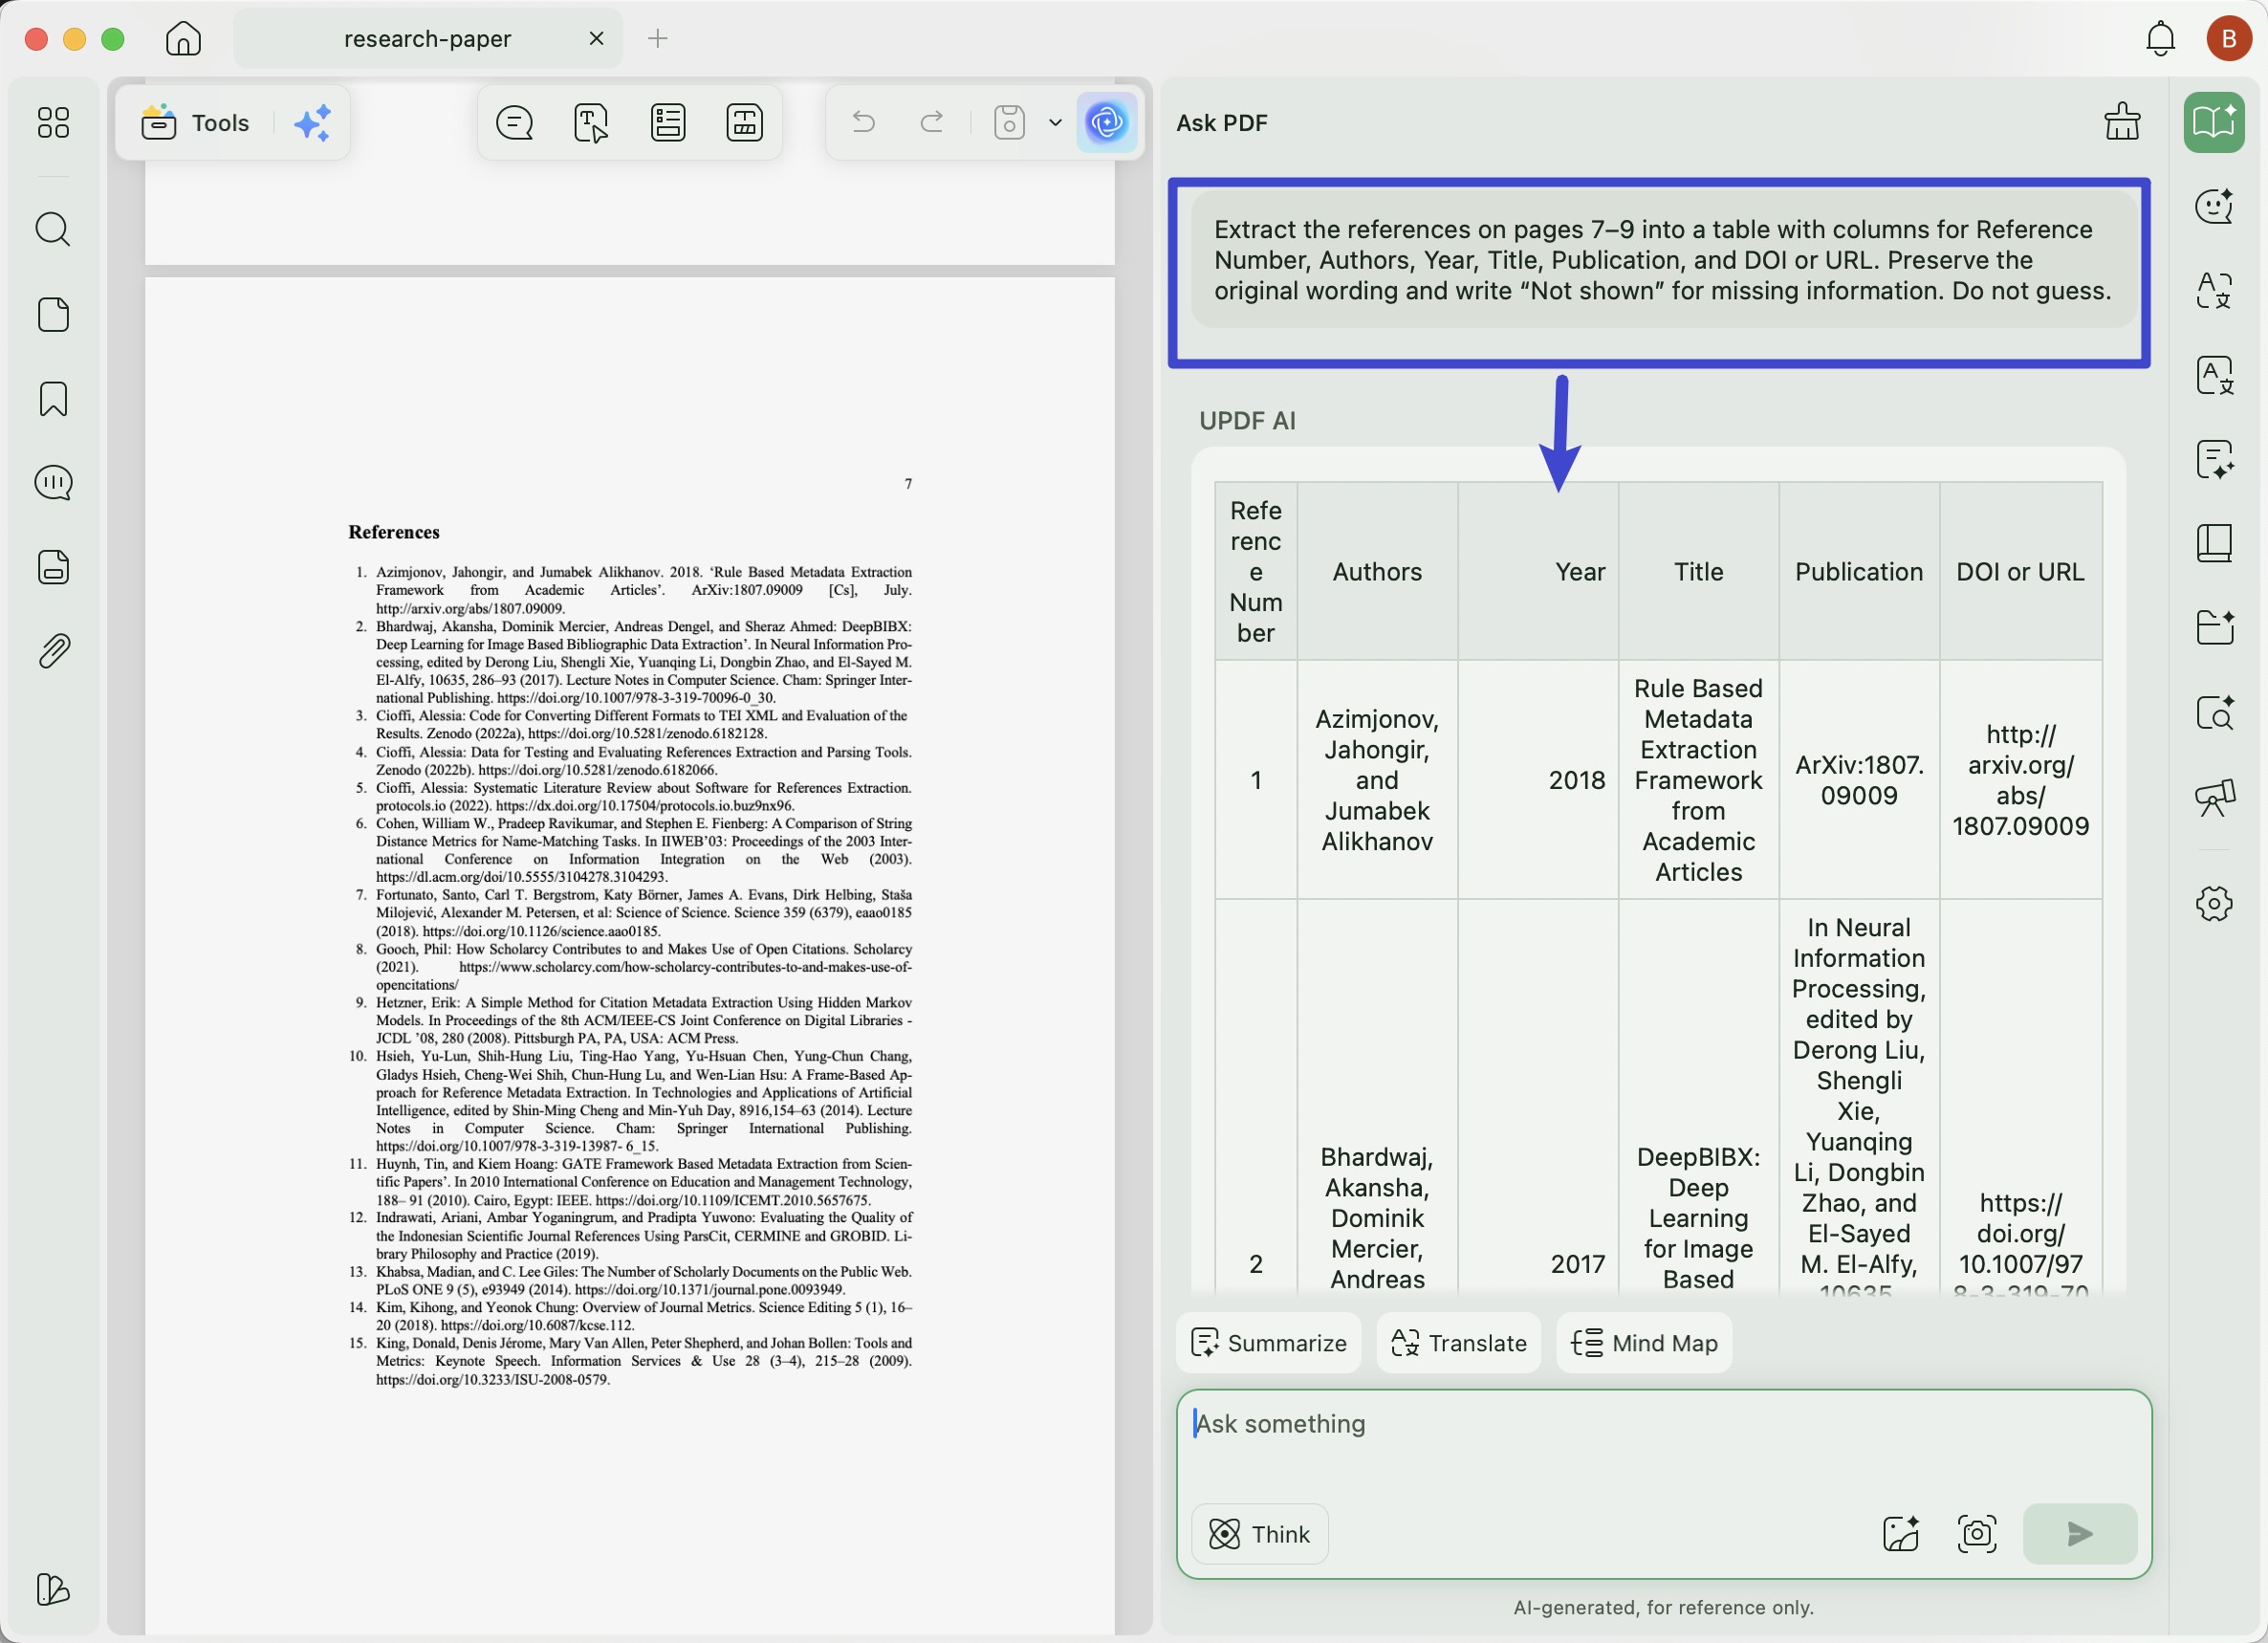Viewport: 2268px width, 1643px height.
Task: Click the undo arrow
Action: pyautogui.click(x=864, y=122)
